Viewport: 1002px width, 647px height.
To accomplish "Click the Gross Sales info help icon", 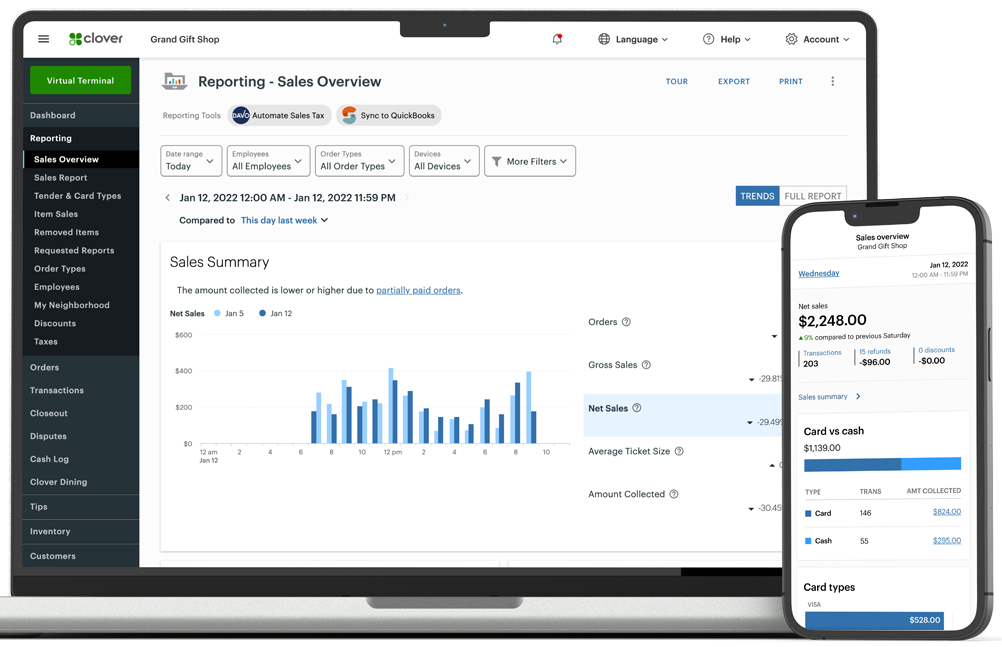I will pyautogui.click(x=646, y=364).
